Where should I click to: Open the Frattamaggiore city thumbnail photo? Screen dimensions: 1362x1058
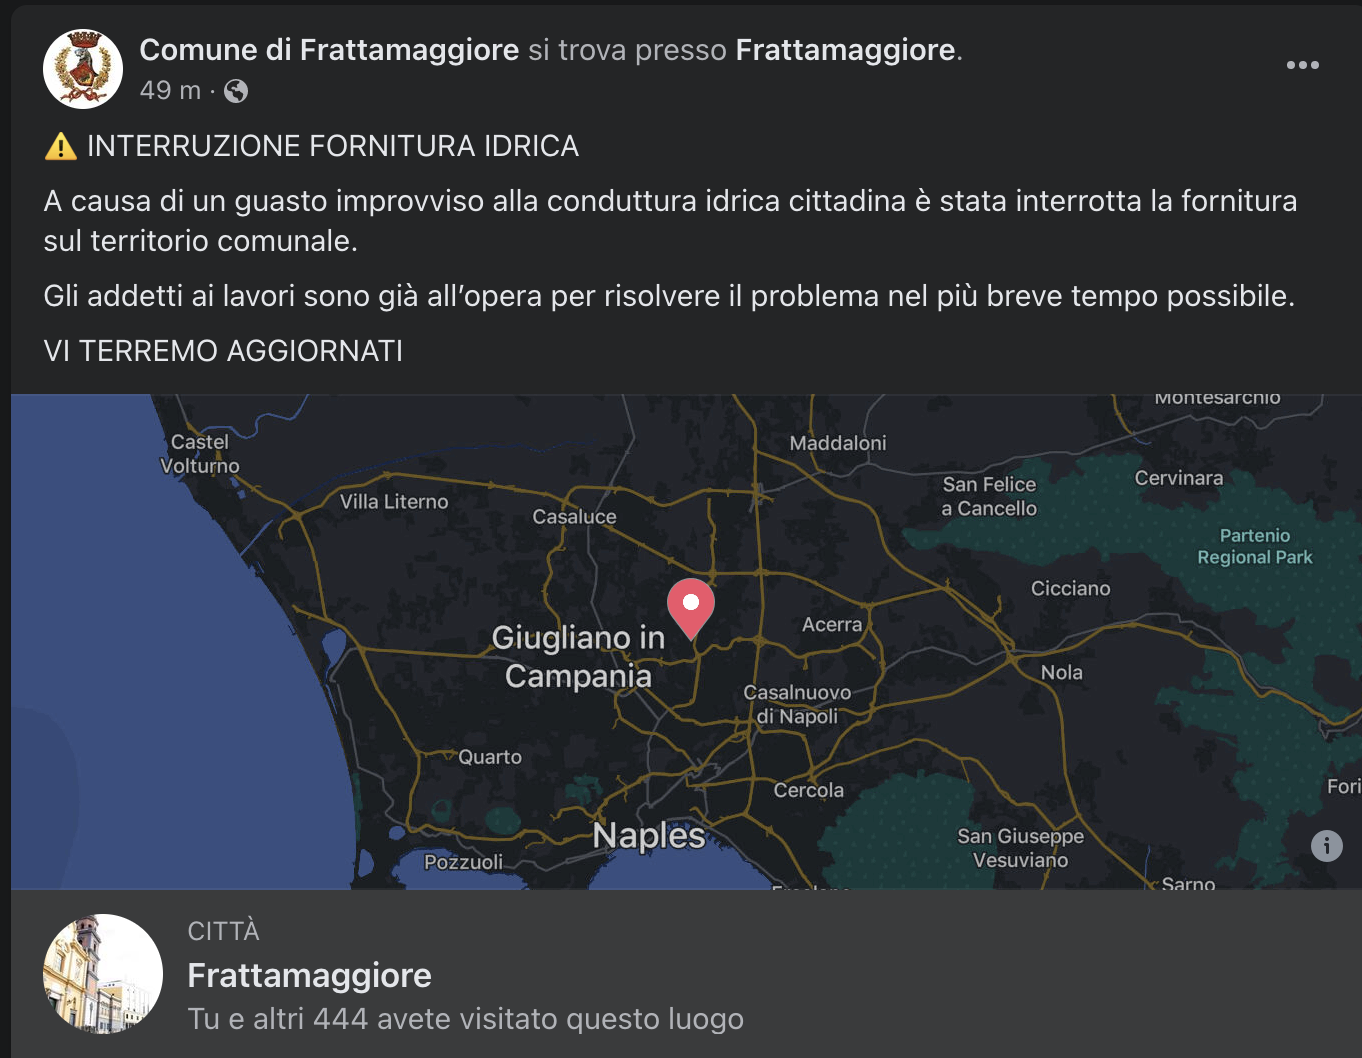click(103, 974)
